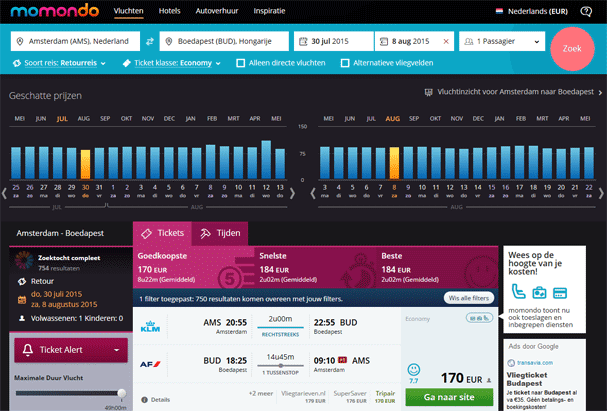Open the Vluchten menu item
607x411 pixels.
click(129, 11)
